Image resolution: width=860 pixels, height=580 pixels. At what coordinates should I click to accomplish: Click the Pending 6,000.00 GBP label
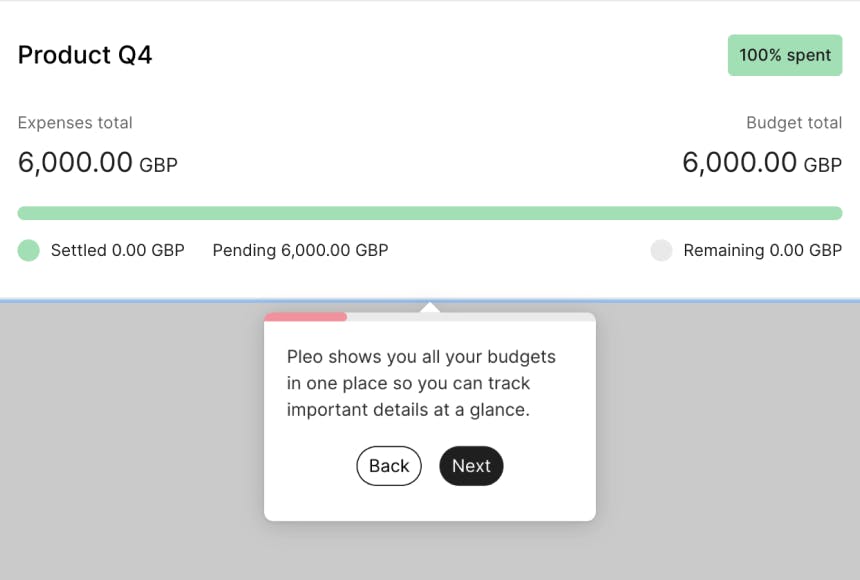pyautogui.click(x=300, y=250)
